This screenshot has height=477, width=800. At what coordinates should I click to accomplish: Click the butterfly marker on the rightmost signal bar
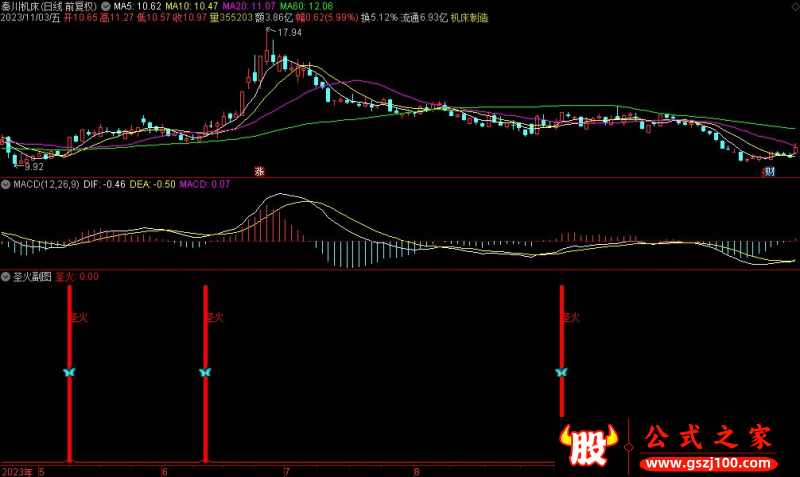pos(561,372)
